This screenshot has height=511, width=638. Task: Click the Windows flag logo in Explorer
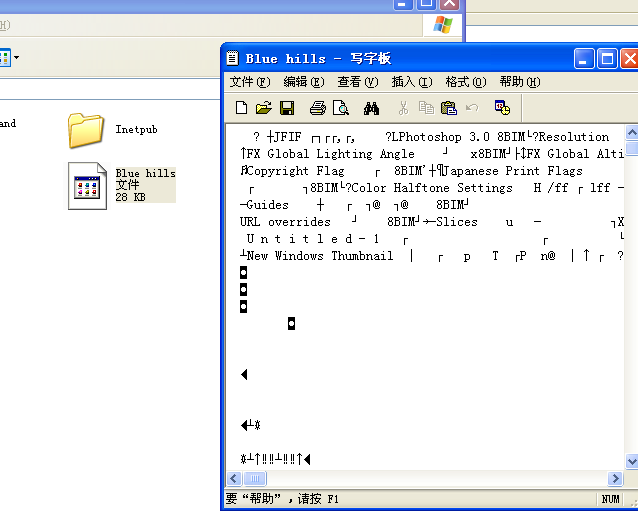(443, 25)
